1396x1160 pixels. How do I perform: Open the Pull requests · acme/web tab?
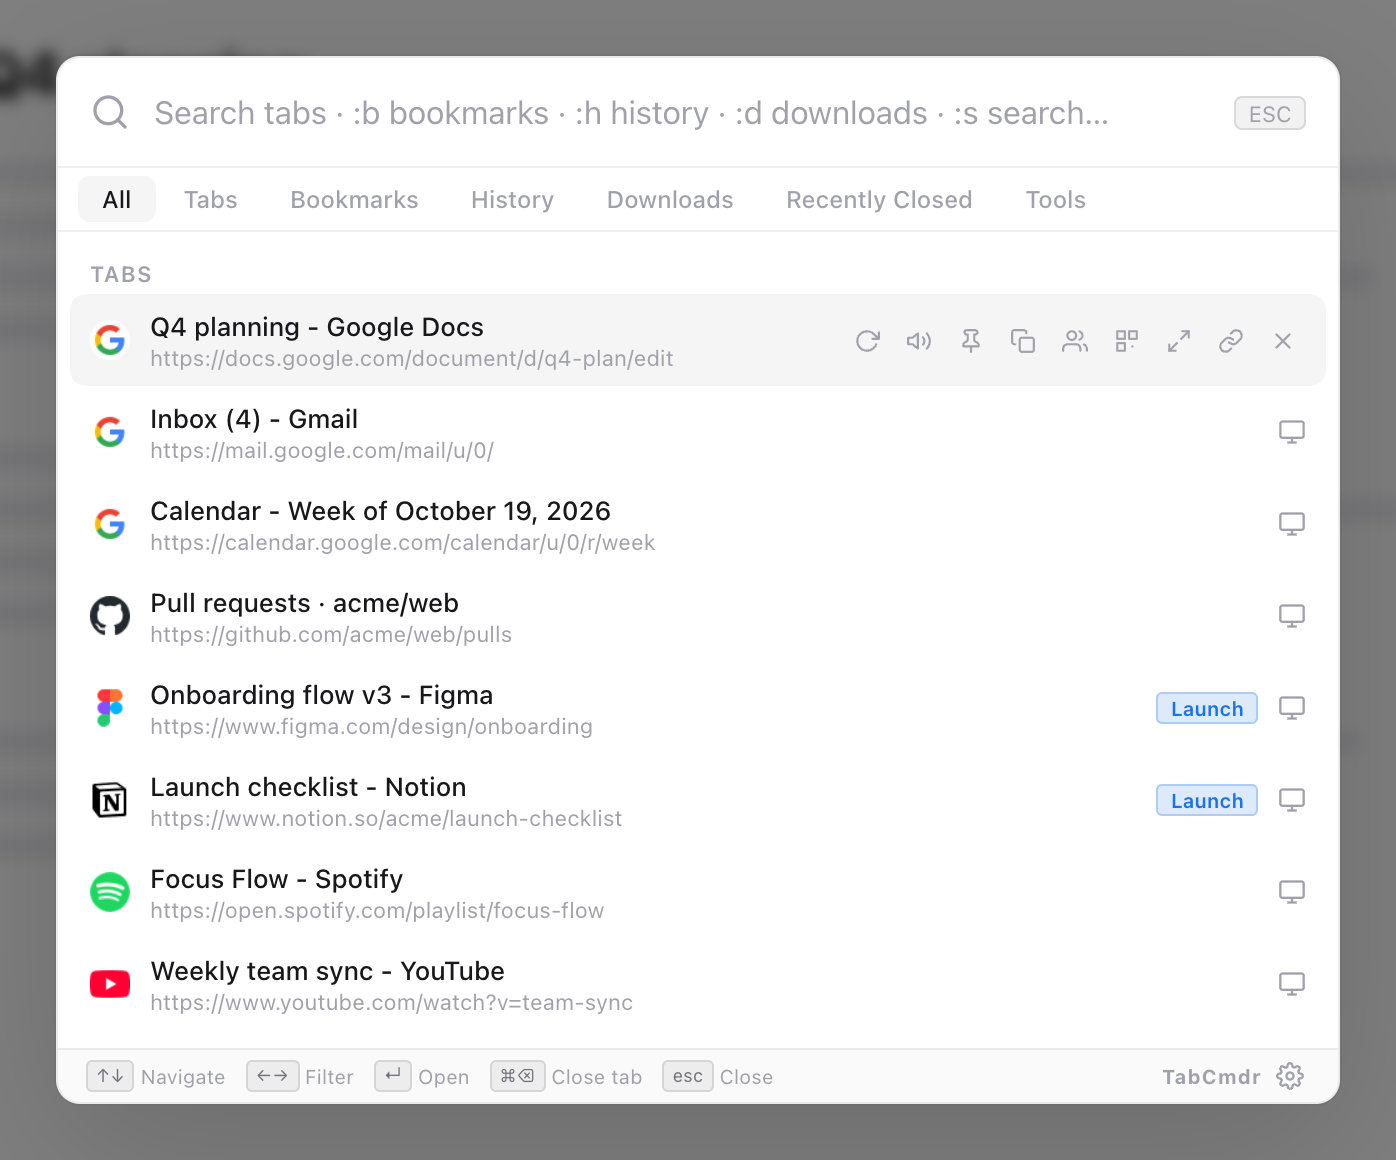coord(698,616)
